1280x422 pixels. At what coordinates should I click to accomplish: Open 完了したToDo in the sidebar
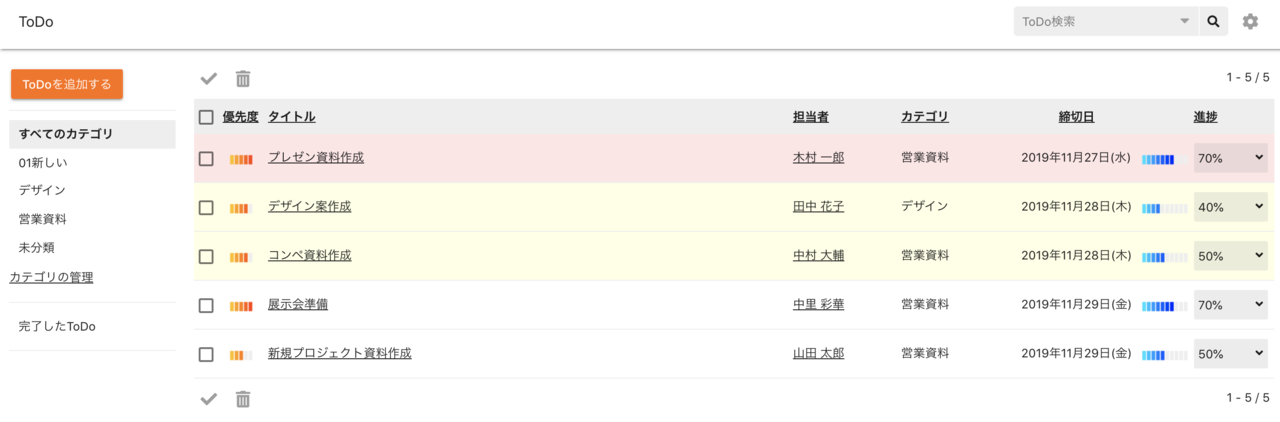[x=57, y=326]
